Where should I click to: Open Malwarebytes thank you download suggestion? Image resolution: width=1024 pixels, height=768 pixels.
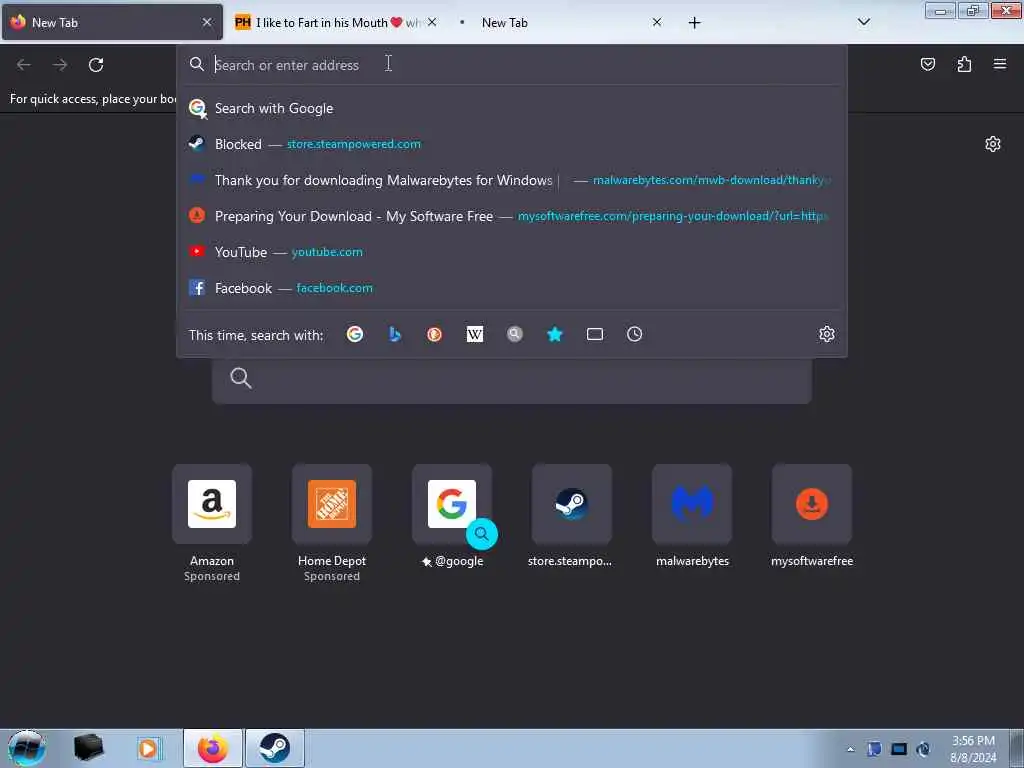pos(511,180)
